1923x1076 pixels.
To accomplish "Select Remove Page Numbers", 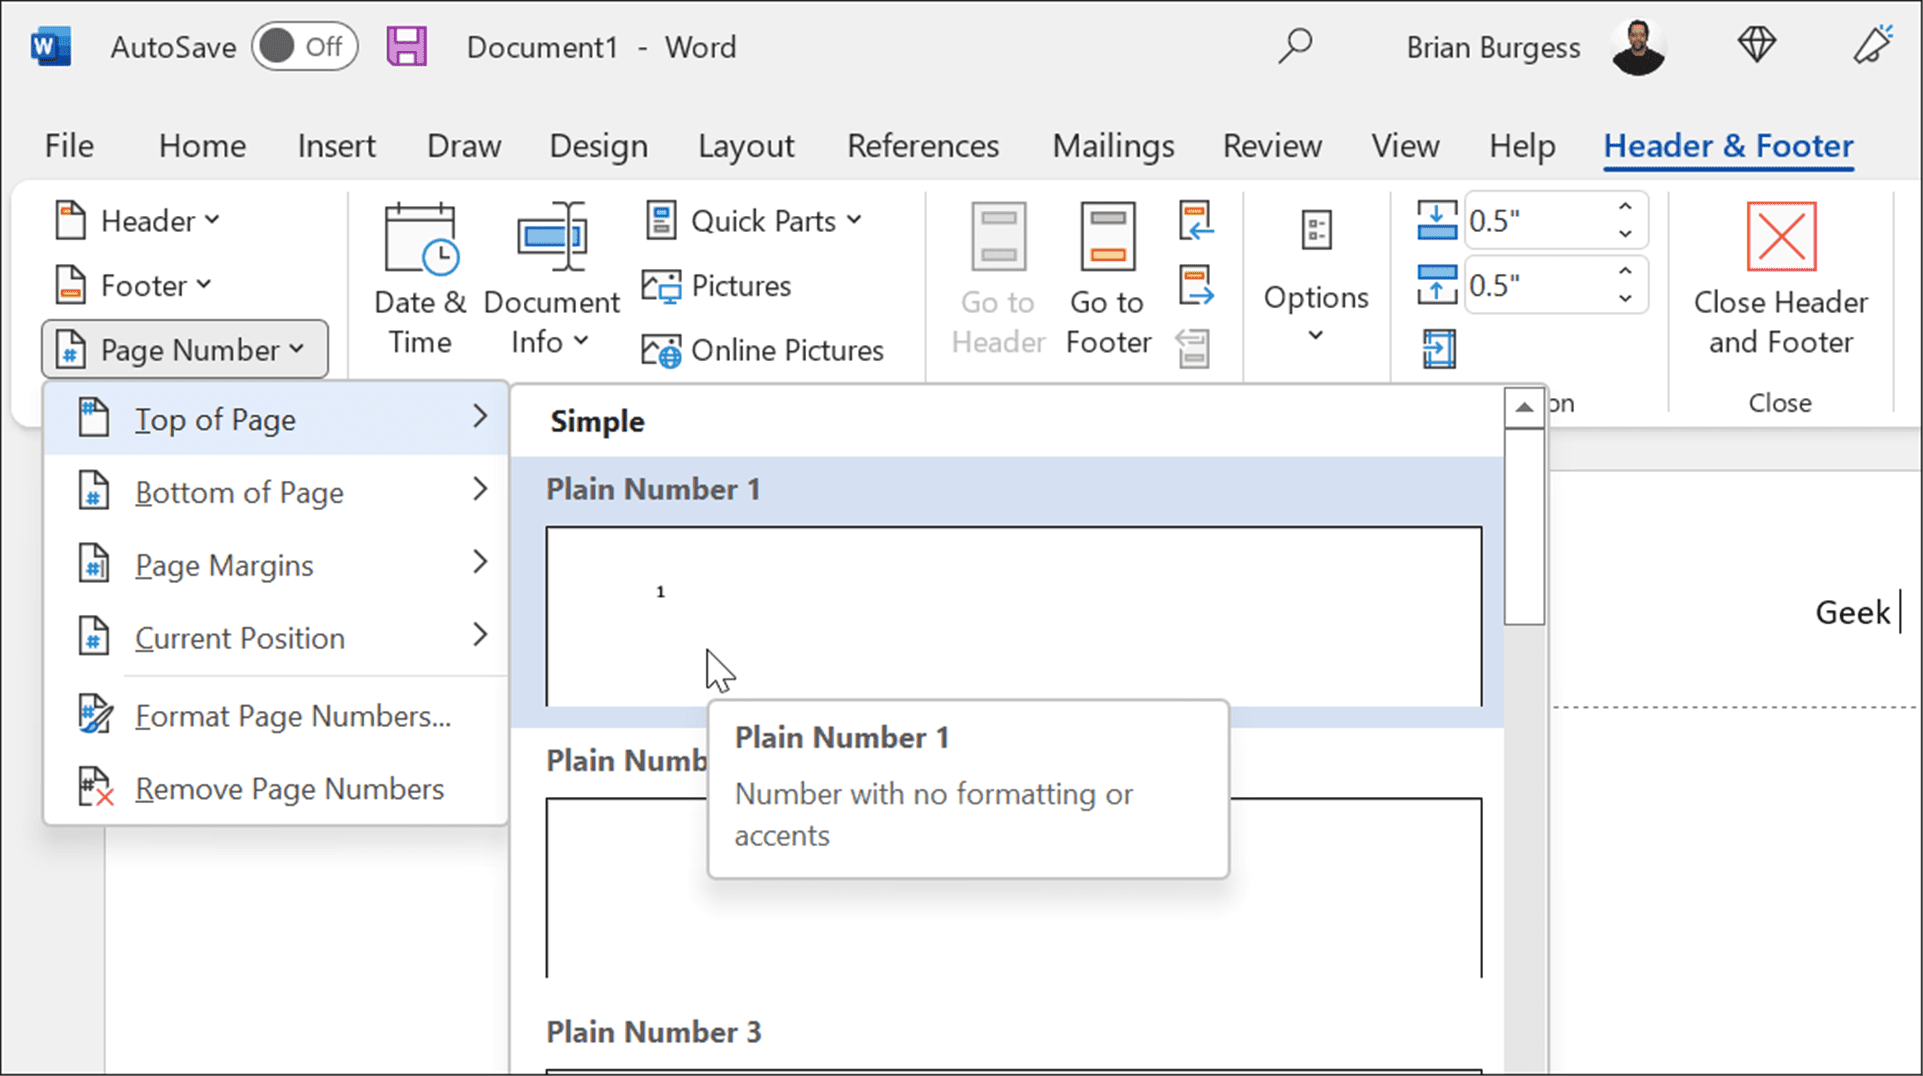I will click(289, 788).
